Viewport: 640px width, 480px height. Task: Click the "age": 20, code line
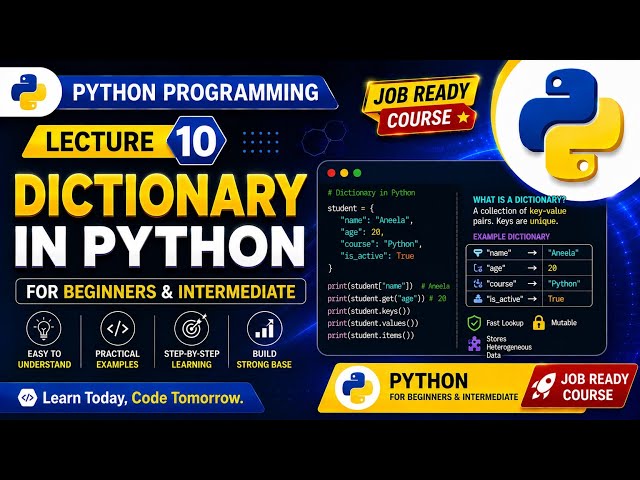pos(362,232)
